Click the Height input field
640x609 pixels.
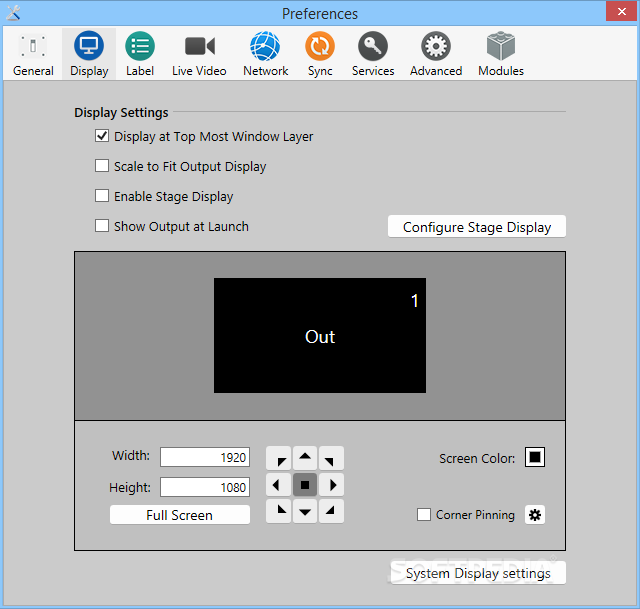tap(205, 487)
